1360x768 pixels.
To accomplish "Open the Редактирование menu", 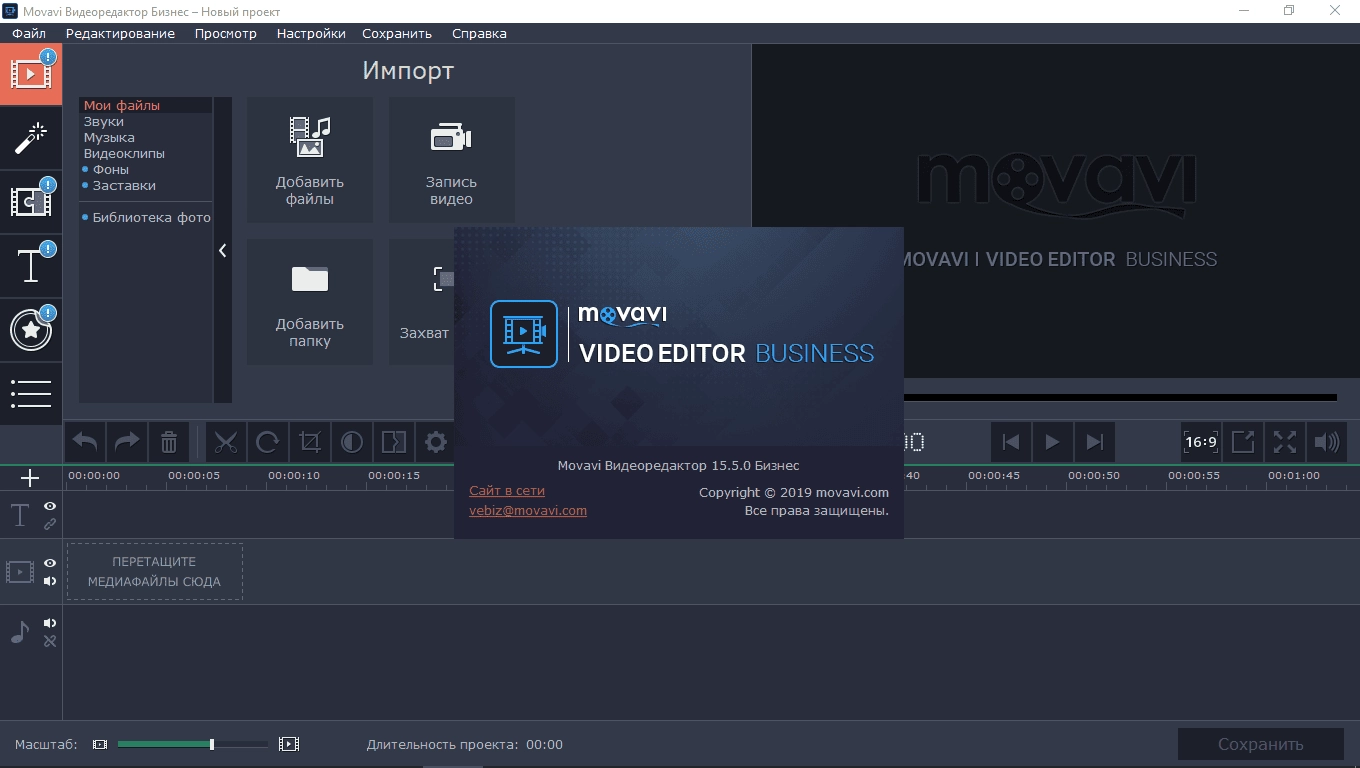I will (x=120, y=33).
